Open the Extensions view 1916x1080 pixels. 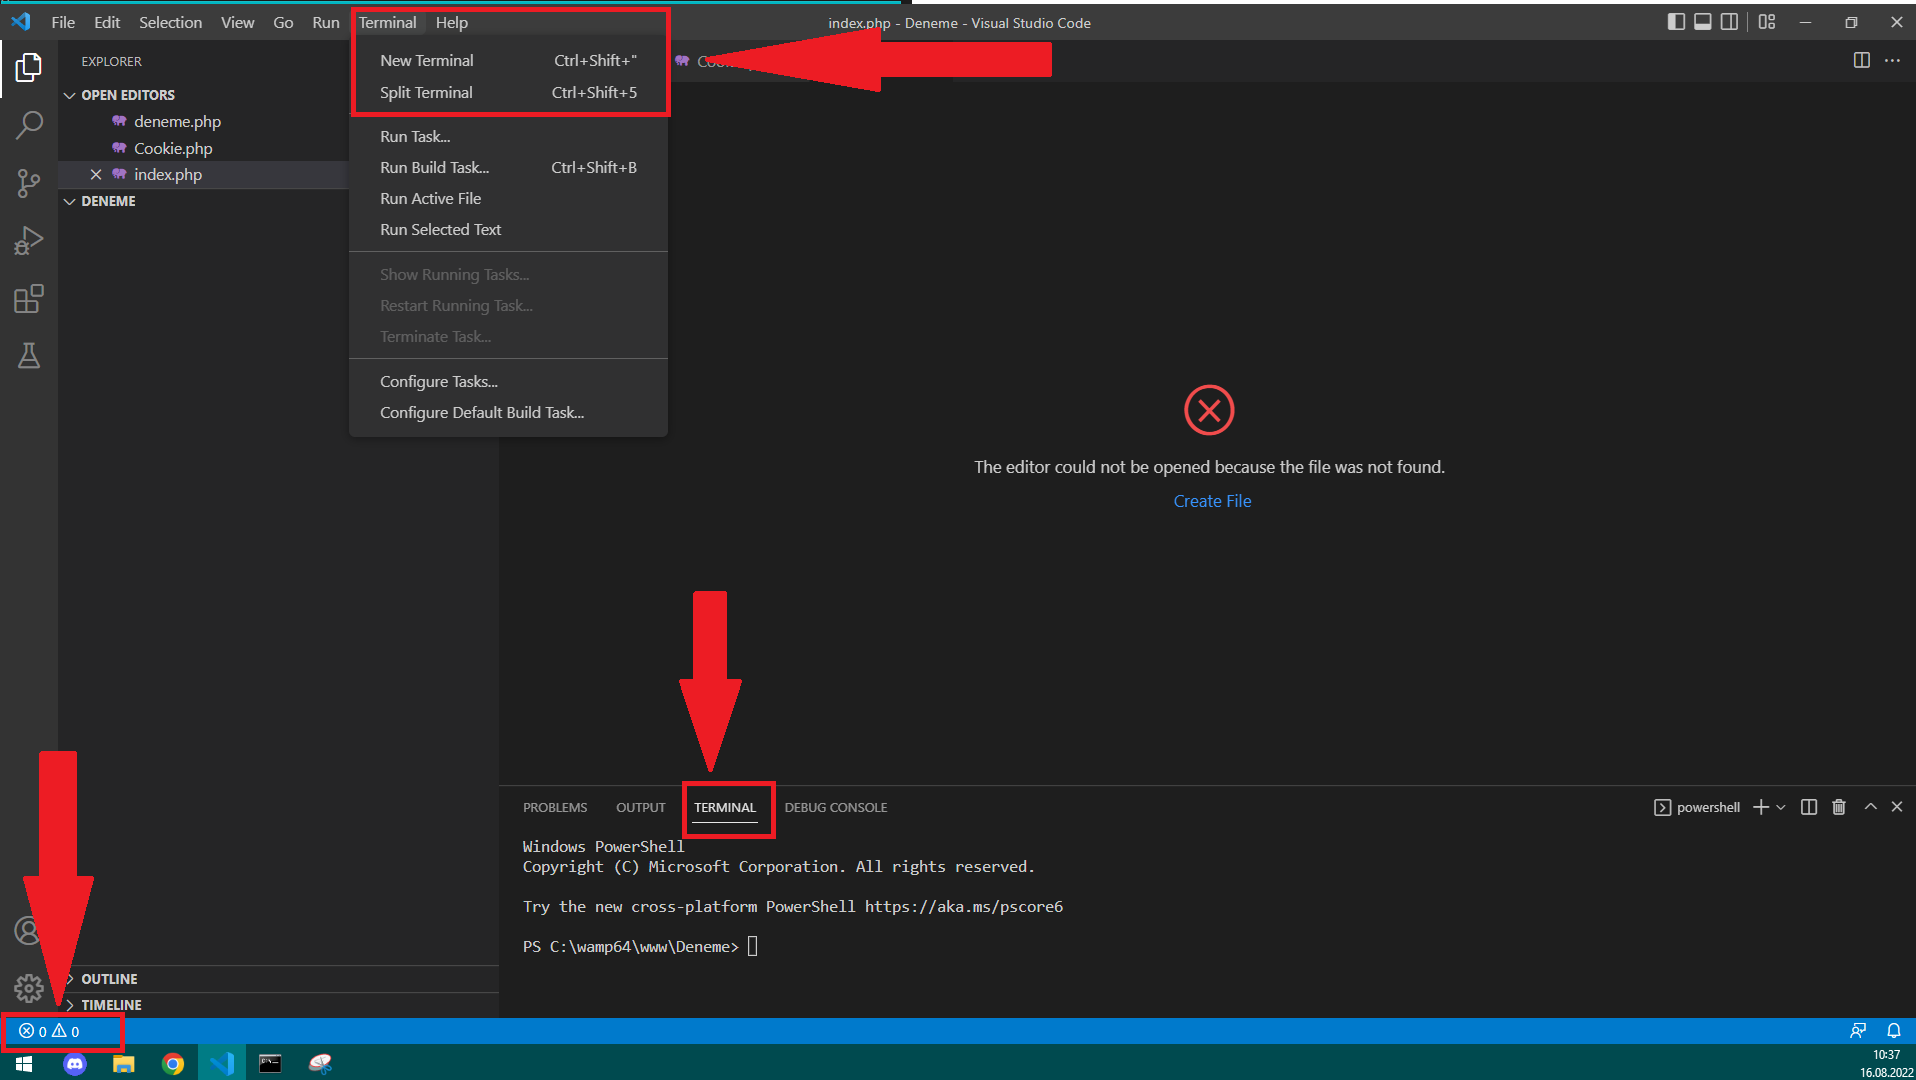click(x=29, y=298)
